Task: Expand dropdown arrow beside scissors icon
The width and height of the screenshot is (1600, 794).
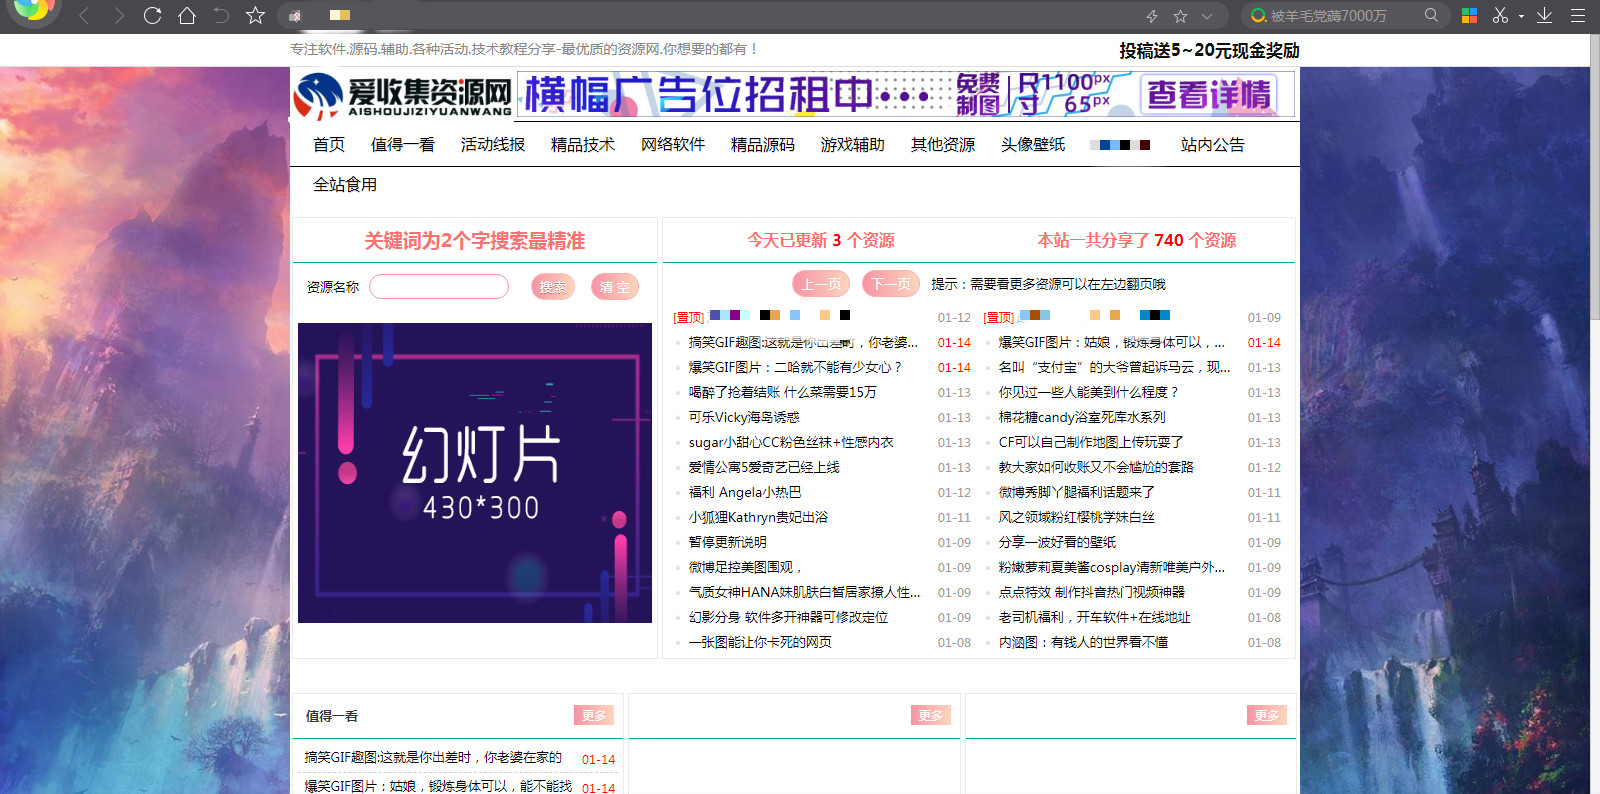Action: click(1521, 16)
